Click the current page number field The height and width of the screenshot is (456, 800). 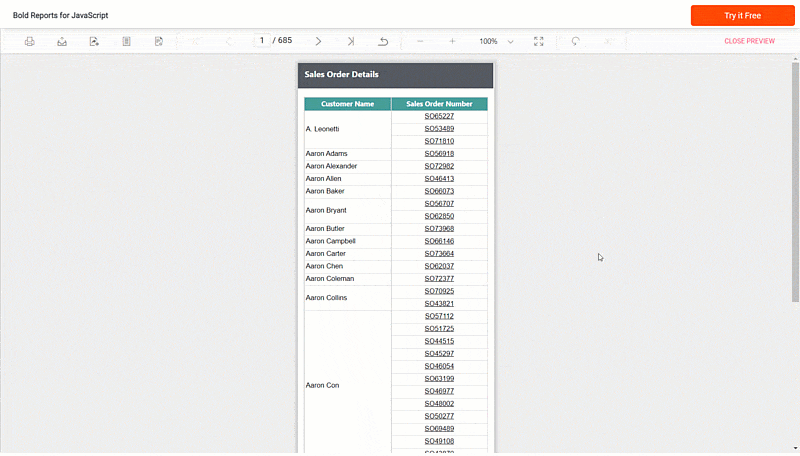pos(262,40)
